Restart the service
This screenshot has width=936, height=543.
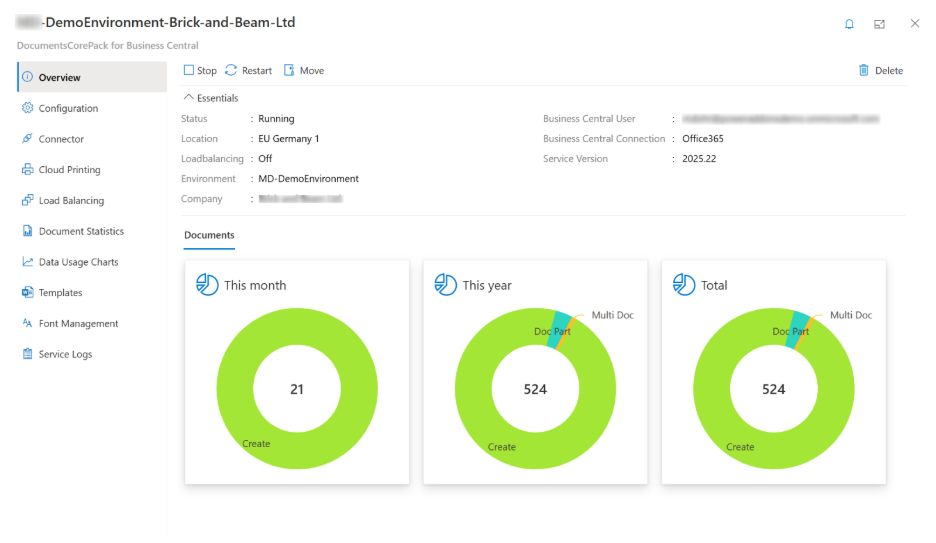click(248, 70)
